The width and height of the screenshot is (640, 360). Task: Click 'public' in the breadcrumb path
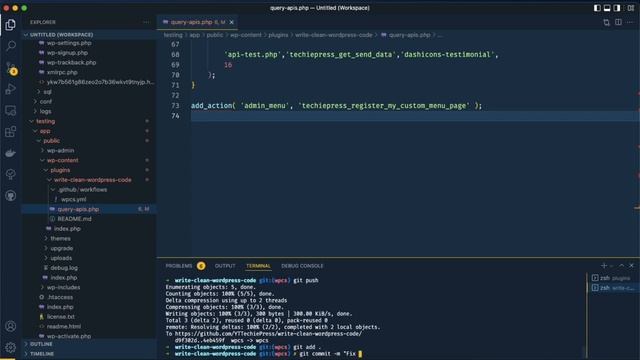point(215,35)
